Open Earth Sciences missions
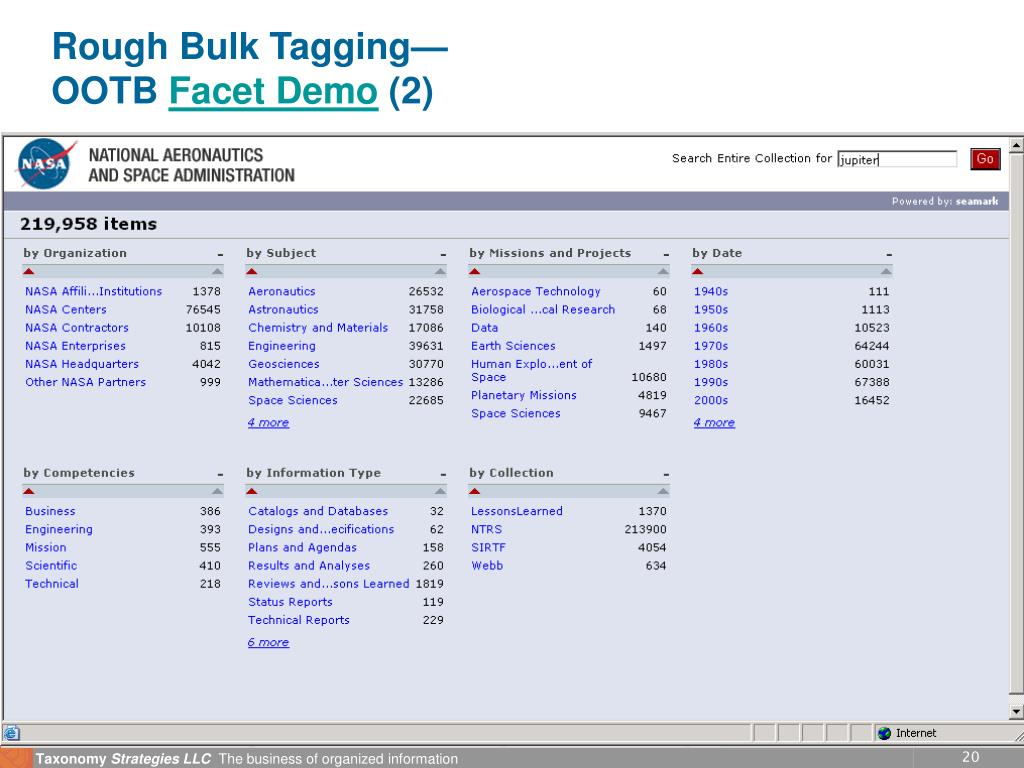This screenshot has width=1024, height=768. (513, 346)
